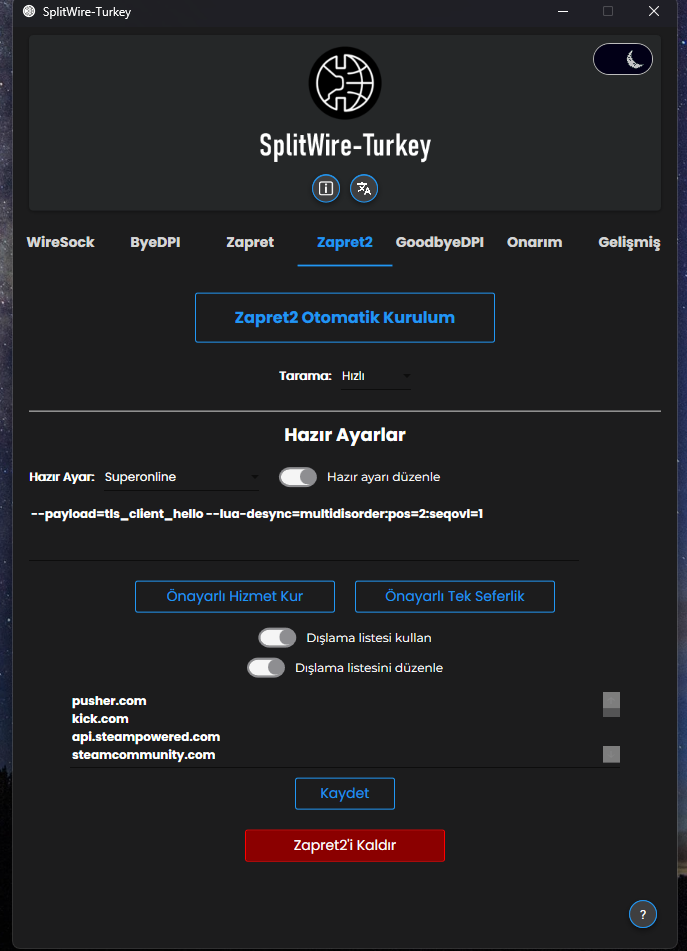The height and width of the screenshot is (951, 687).
Task: Click the Kaydet button
Action: tap(344, 793)
